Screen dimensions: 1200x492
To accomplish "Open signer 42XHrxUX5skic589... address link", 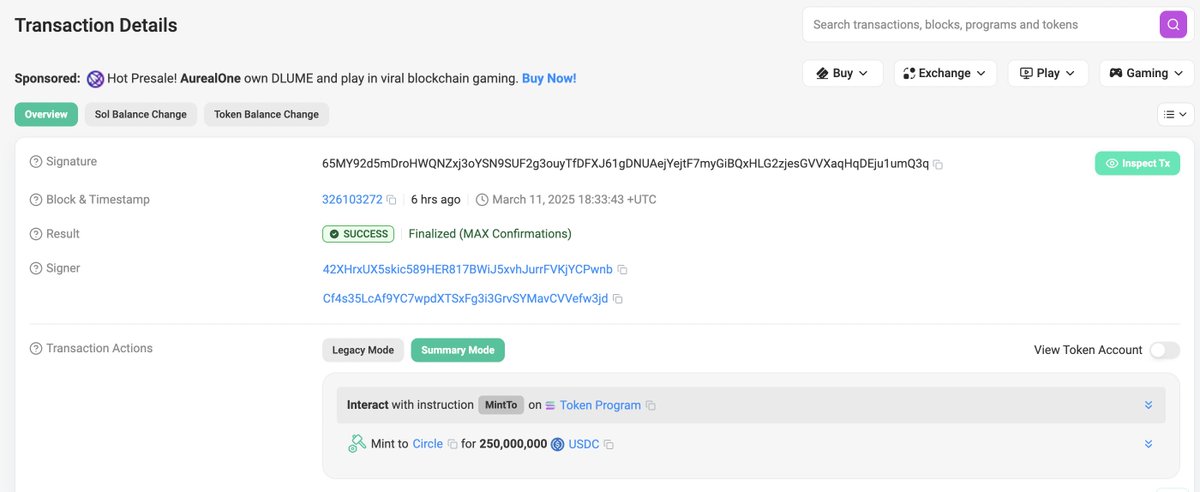I will [x=467, y=270].
